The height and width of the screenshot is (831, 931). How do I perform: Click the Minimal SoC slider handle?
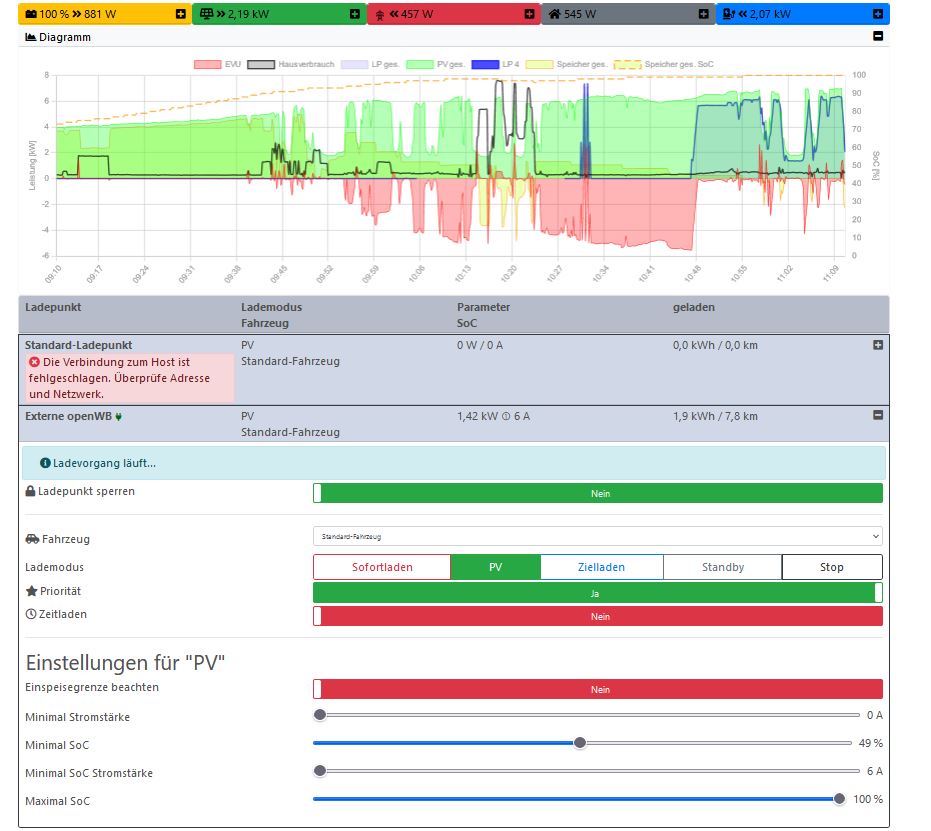point(579,743)
